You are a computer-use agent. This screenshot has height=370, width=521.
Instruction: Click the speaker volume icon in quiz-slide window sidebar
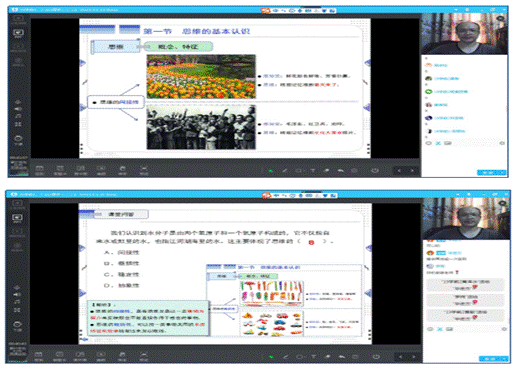[x=17, y=294]
